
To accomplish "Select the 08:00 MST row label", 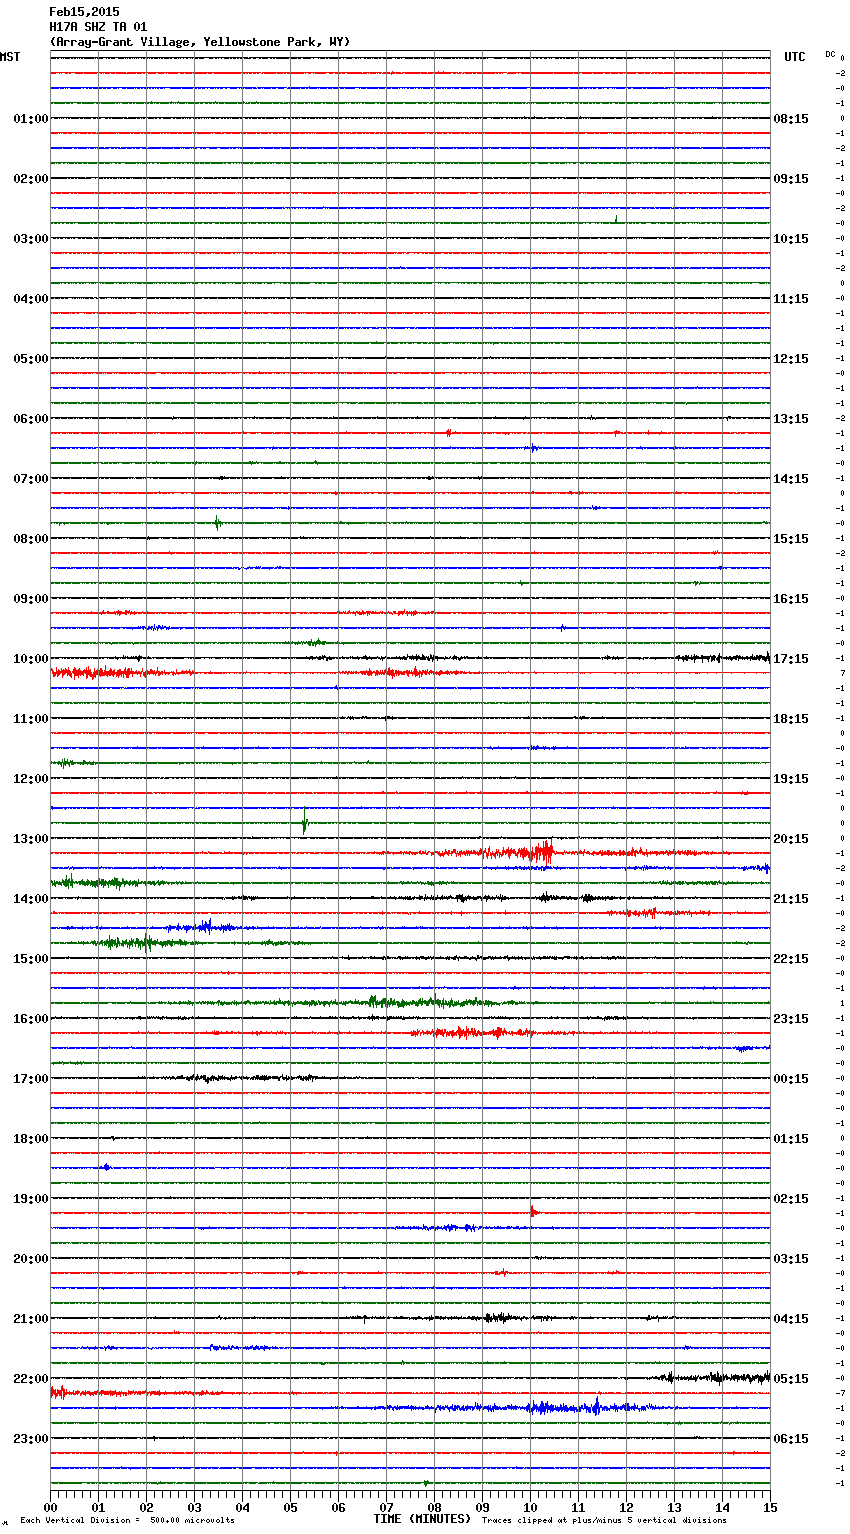I will [31, 539].
